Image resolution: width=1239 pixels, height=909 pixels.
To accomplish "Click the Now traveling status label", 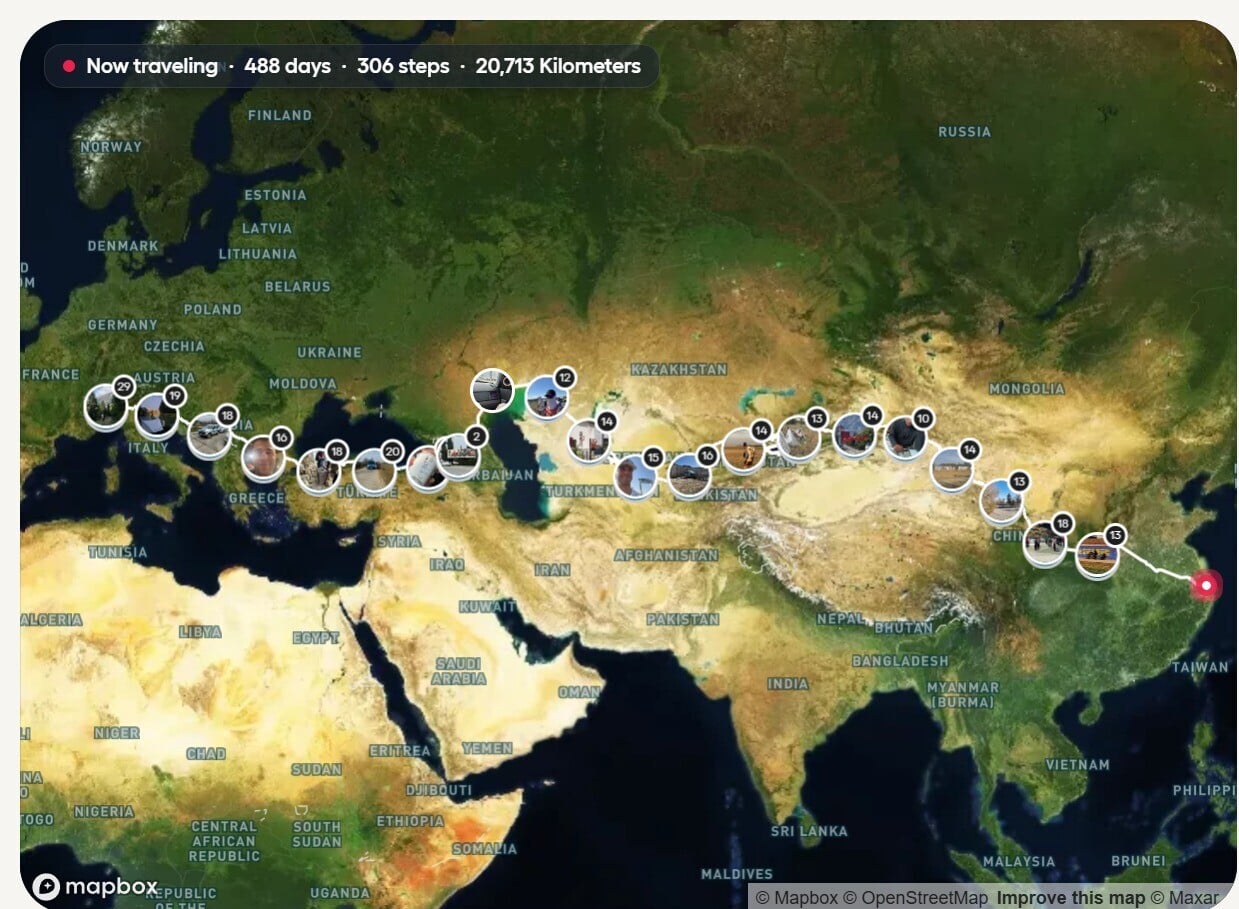I will (151, 67).
